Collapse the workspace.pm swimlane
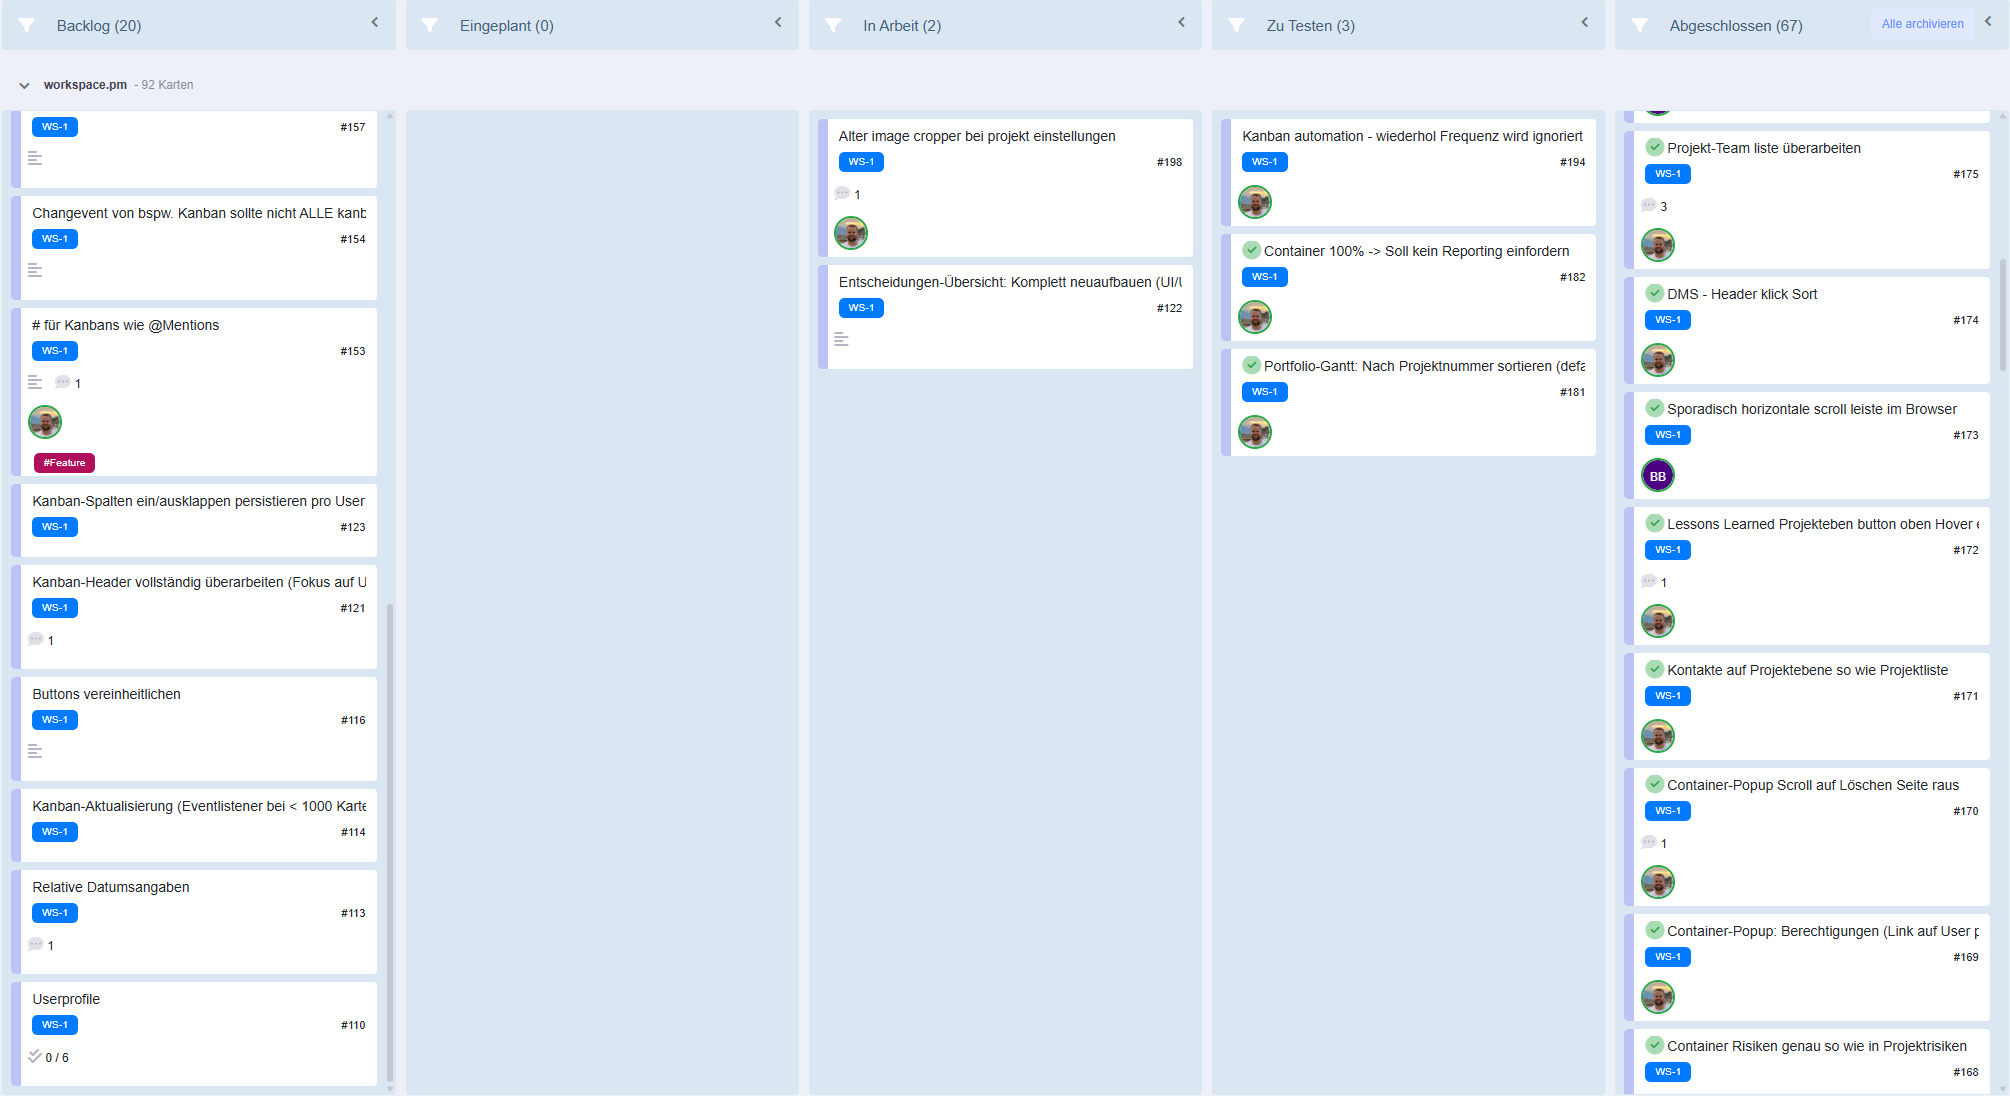The width and height of the screenshot is (2010, 1096). point(24,86)
